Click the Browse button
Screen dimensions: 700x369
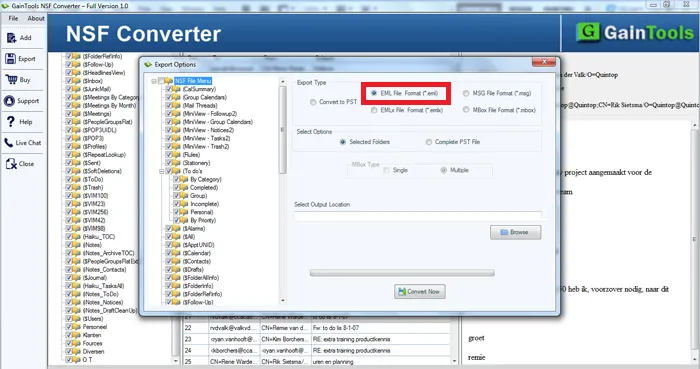515,232
